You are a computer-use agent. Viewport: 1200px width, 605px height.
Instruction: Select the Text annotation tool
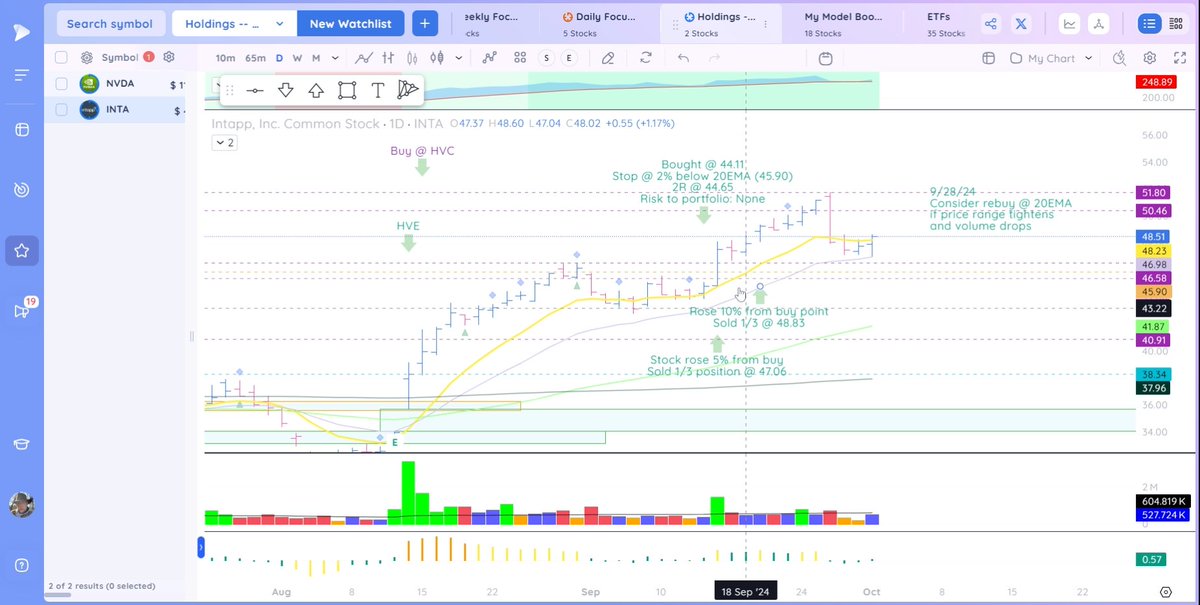point(378,89)
